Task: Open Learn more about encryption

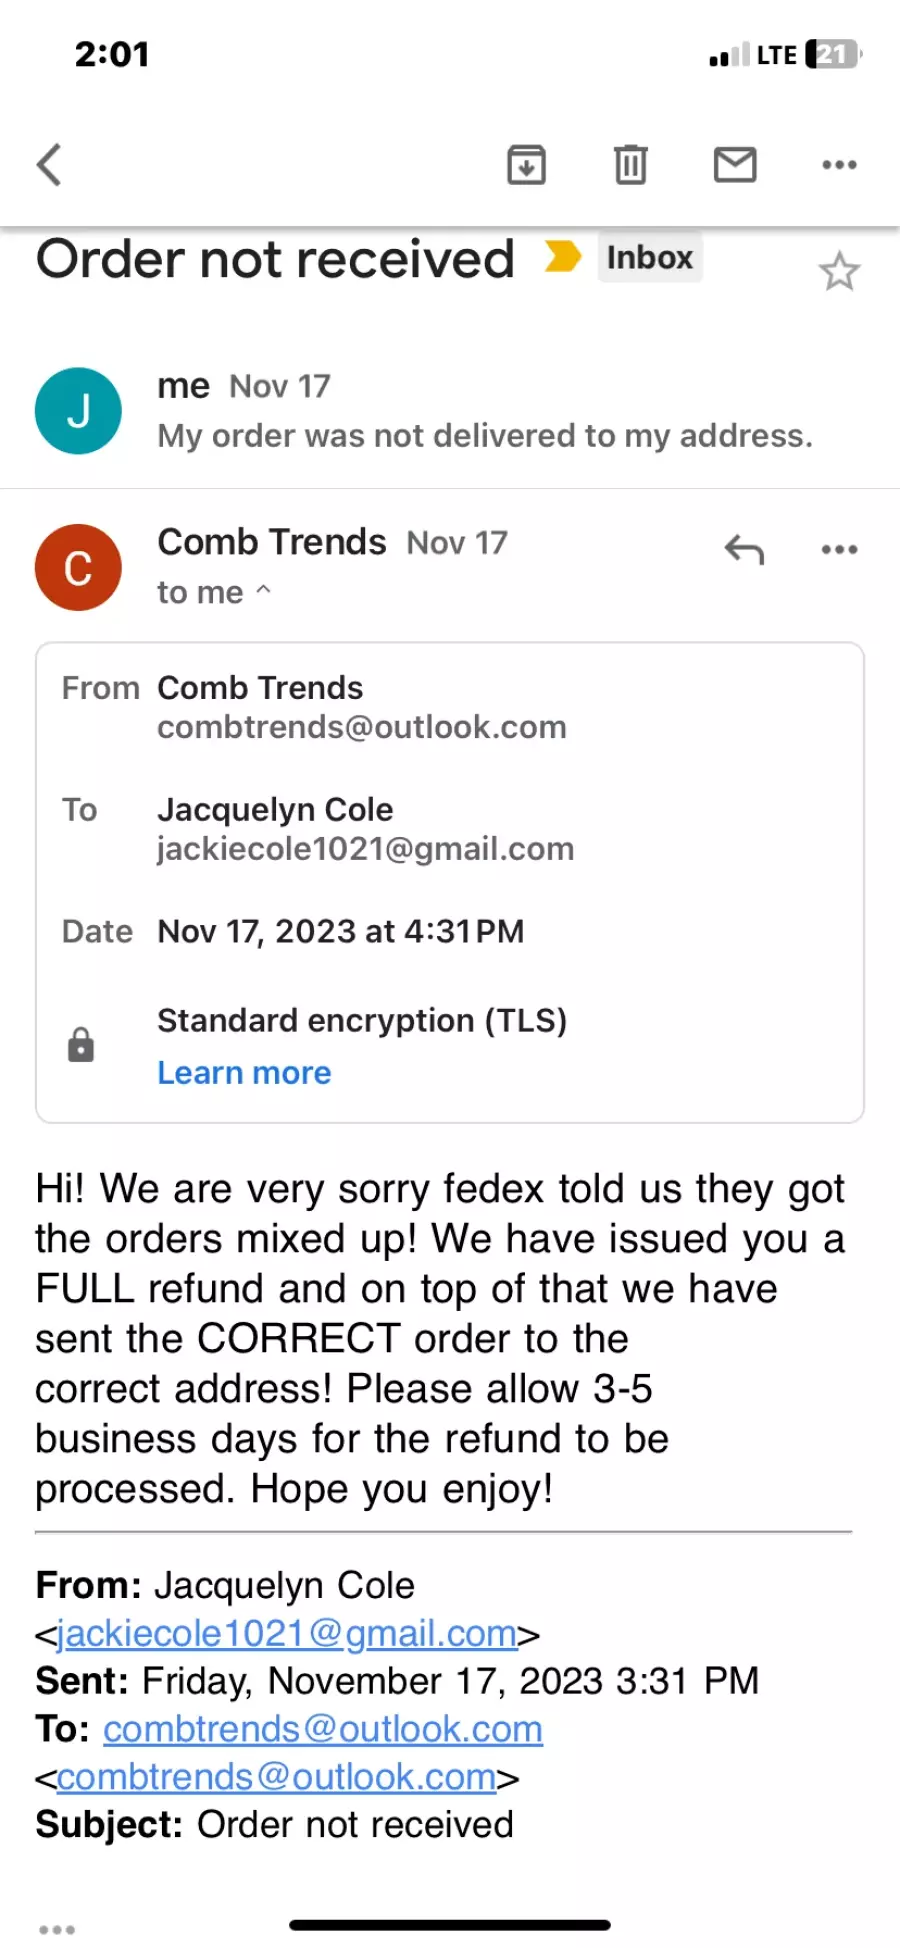Action: (x=244, y=1073)
